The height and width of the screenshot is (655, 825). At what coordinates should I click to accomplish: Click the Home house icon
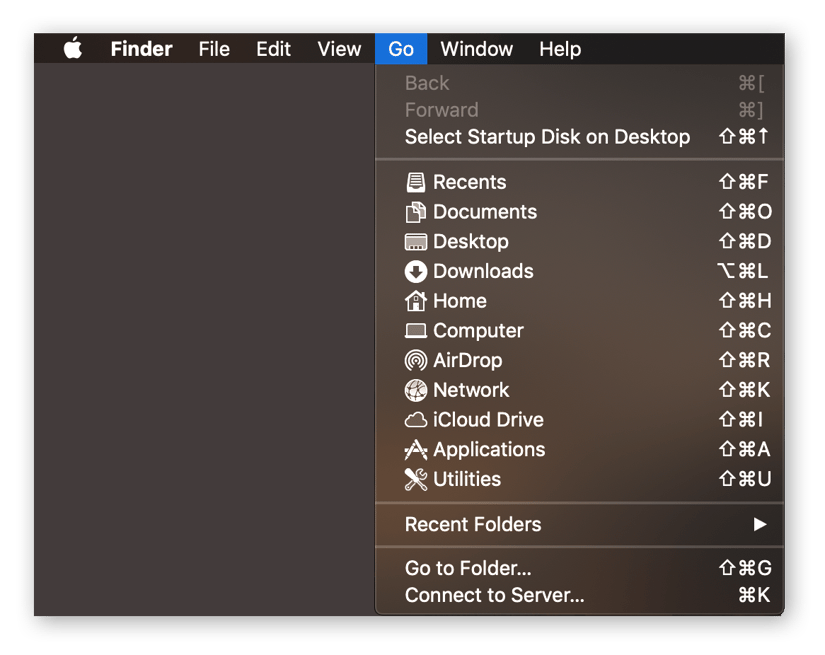(x=416, y=300)
